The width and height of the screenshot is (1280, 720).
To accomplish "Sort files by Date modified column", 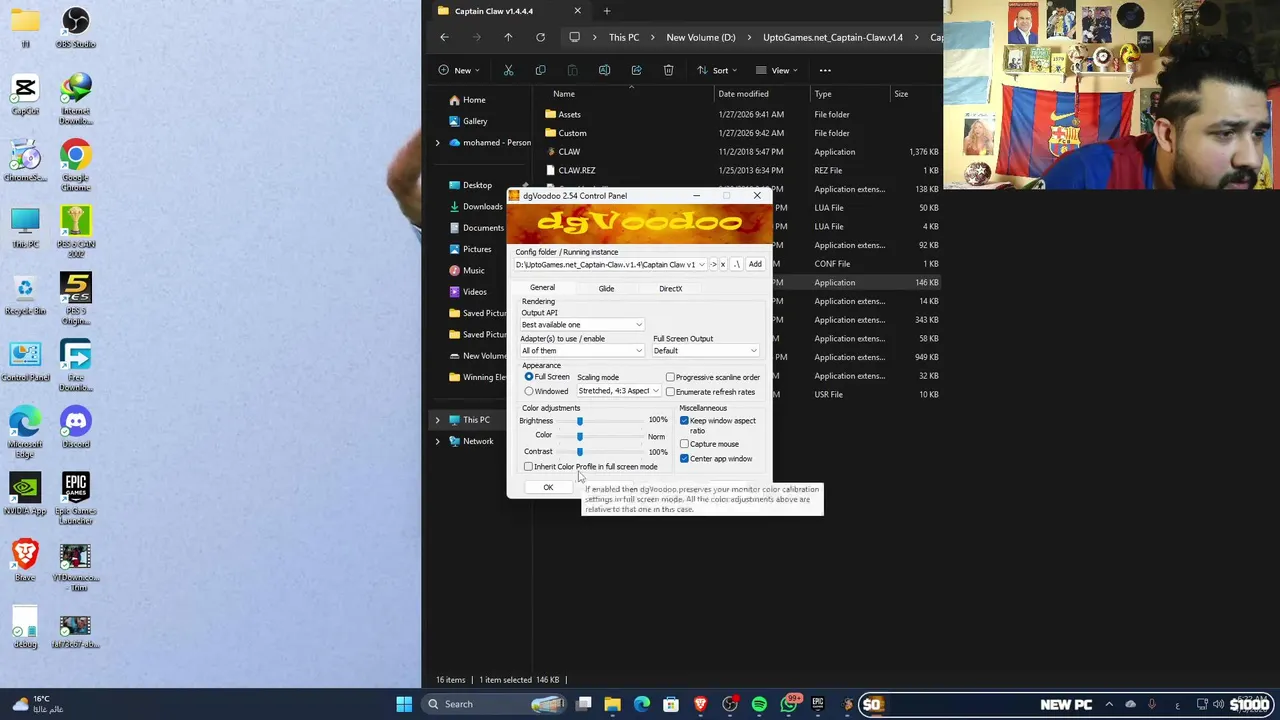I will [x=743, y=94].
